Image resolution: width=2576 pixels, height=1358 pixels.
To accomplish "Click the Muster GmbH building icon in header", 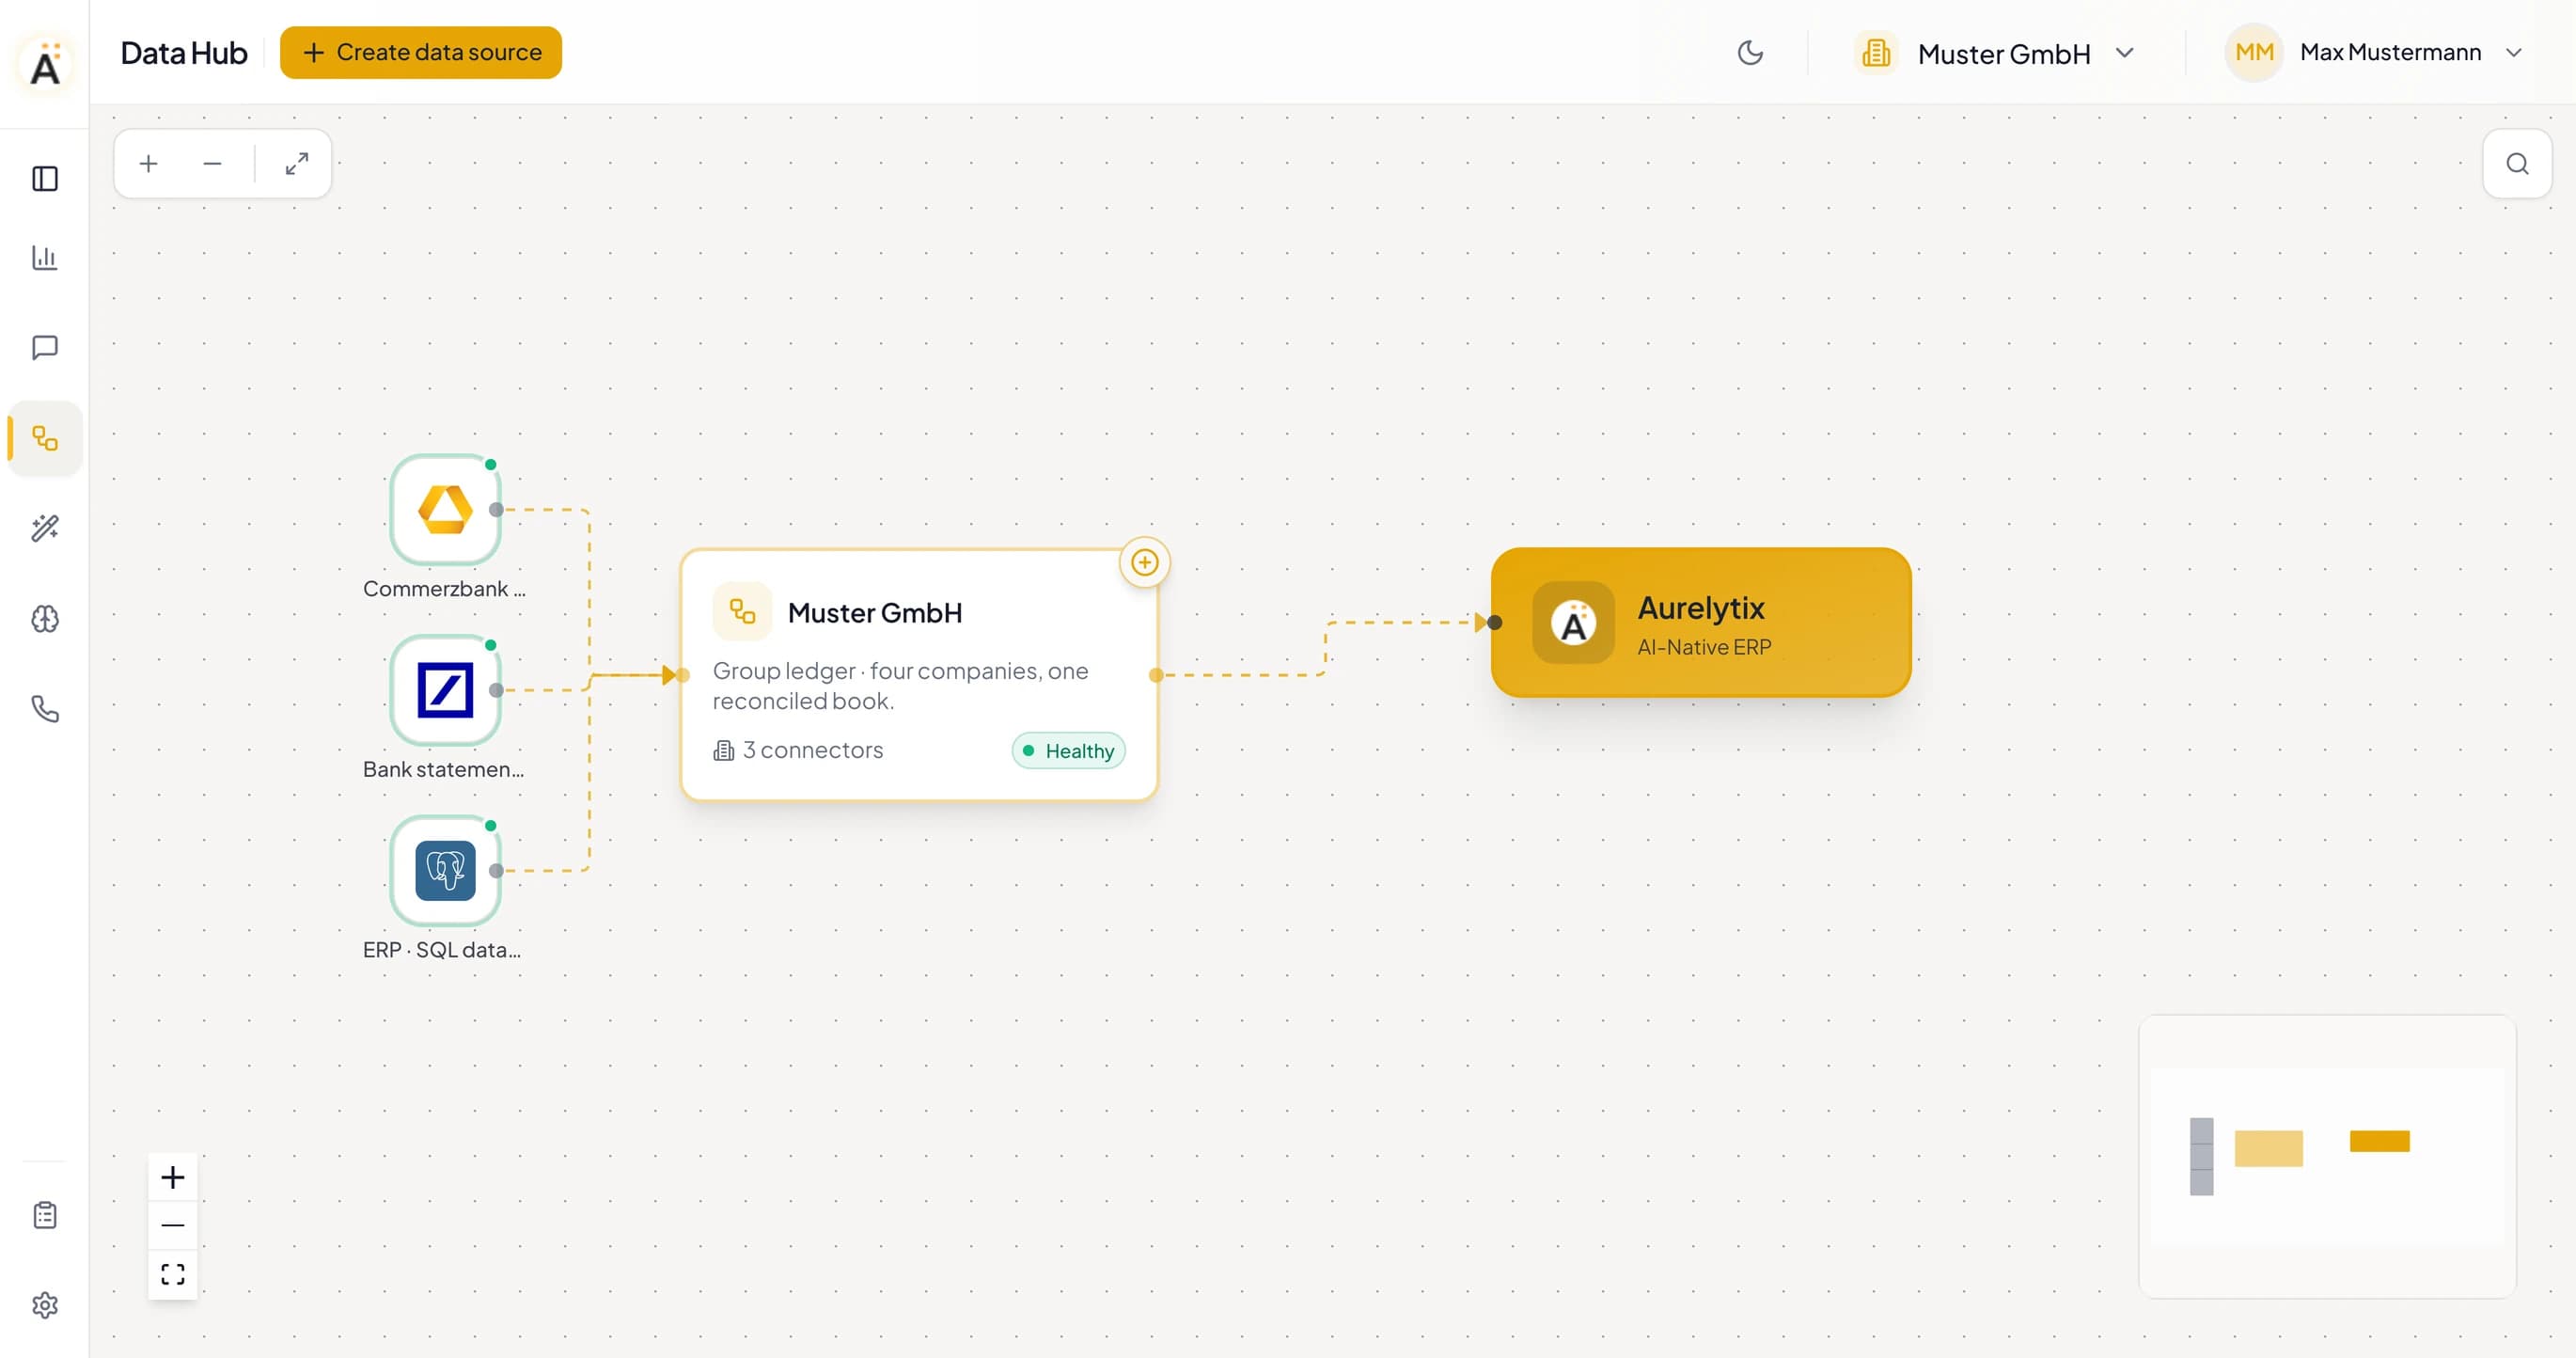I will coord(1876,52).
